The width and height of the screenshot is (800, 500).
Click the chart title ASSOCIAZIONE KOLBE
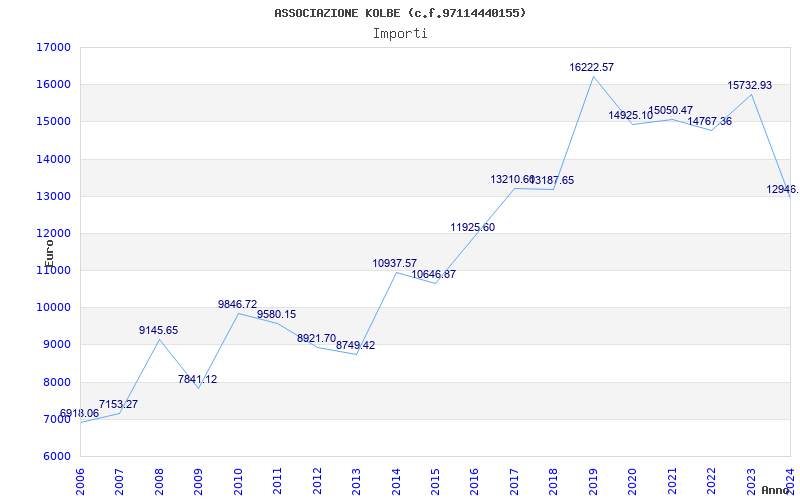point(400,13)
